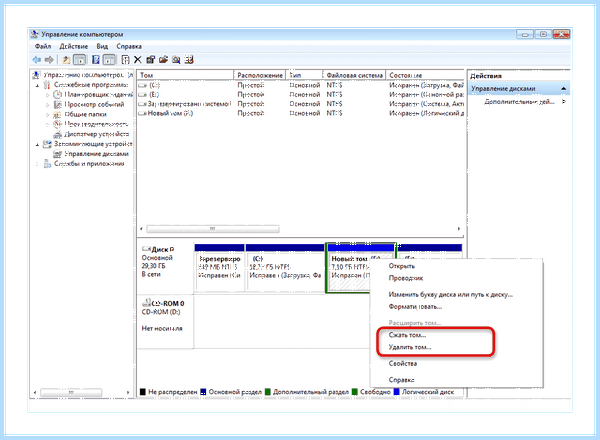The width and height of the screenshot is (600, 440).
Task: Click the Refresh toolbar icon
Action: click(x=125, y=60)
